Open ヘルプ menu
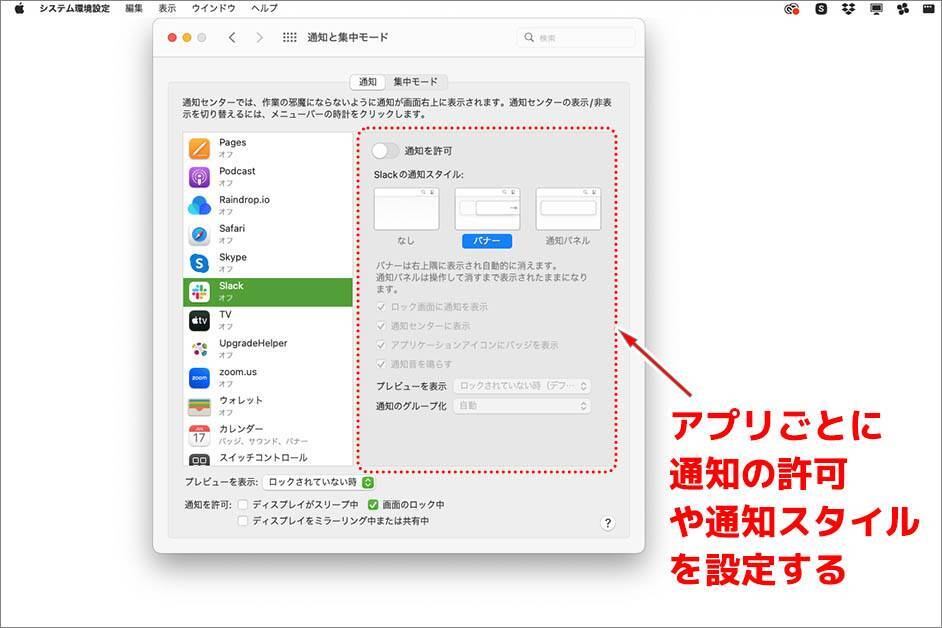This screenshot has height=628, width=942. (x=264, y=8)
